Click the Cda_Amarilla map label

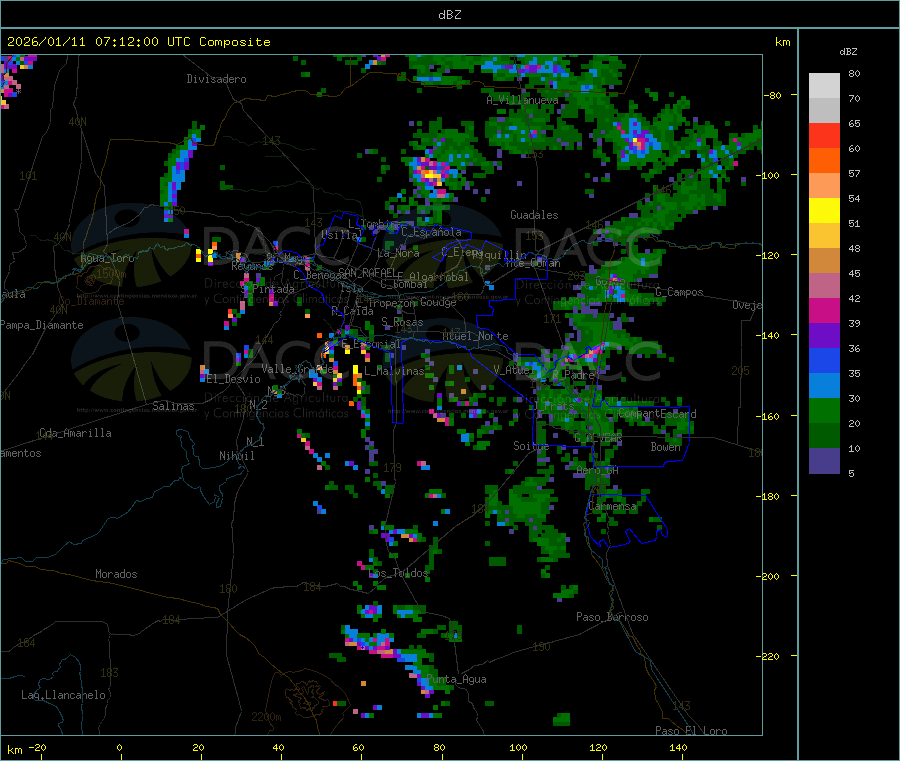point(75,433)
